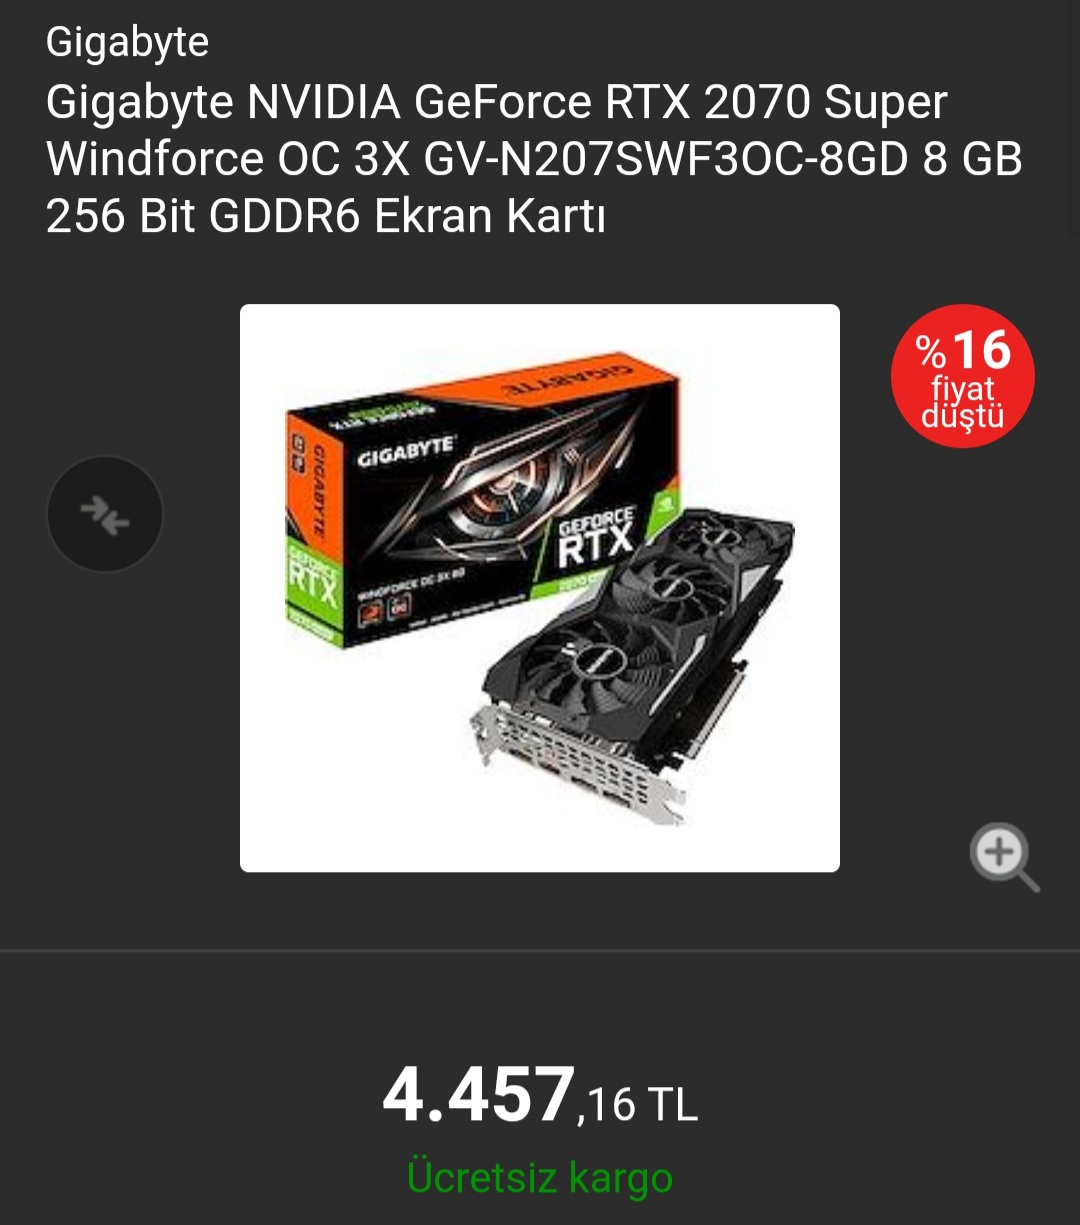Screen dimensions: 1080x1225
Task: Tap the 4.457,16 TL price
Action: point(540,1097)
